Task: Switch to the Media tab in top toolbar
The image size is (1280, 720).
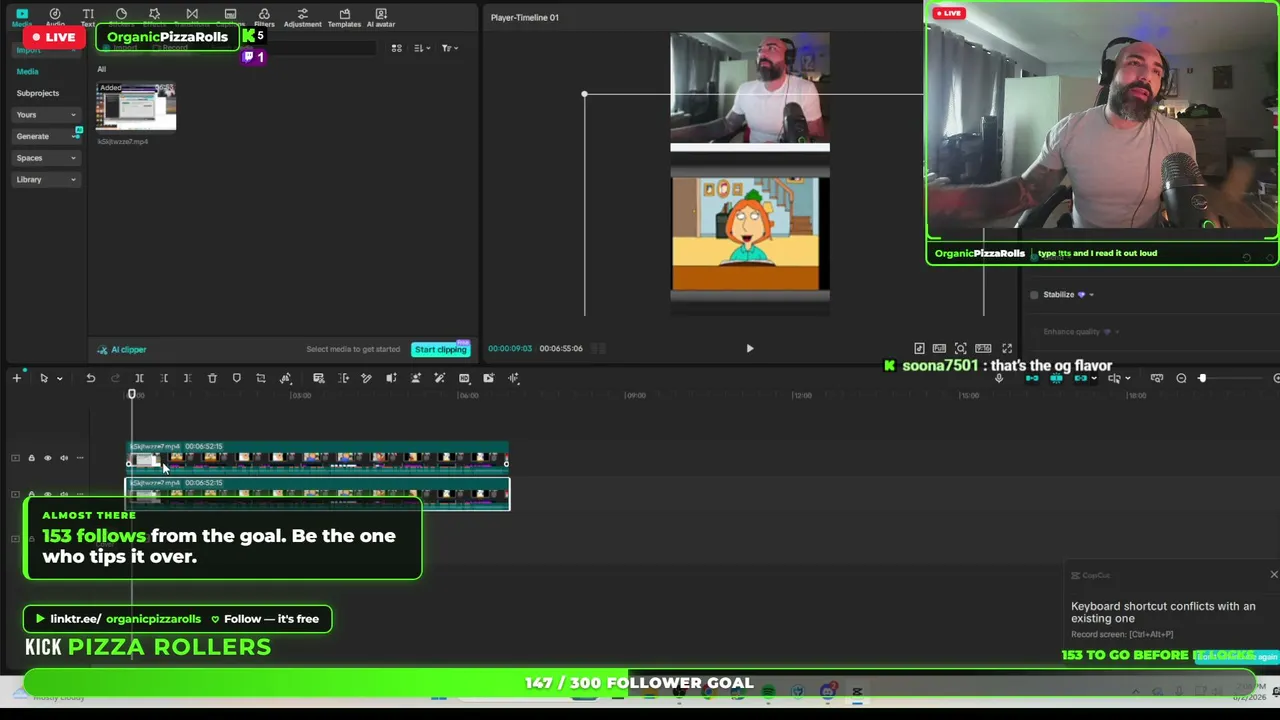Action: point(22,18)
